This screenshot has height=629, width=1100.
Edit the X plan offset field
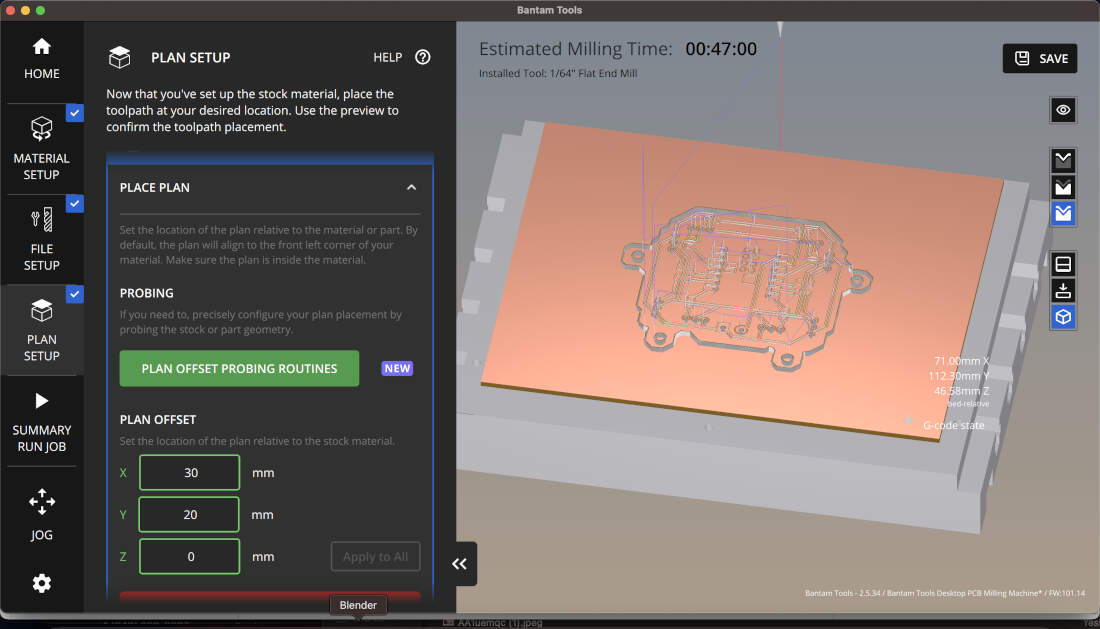coord(189,473)
